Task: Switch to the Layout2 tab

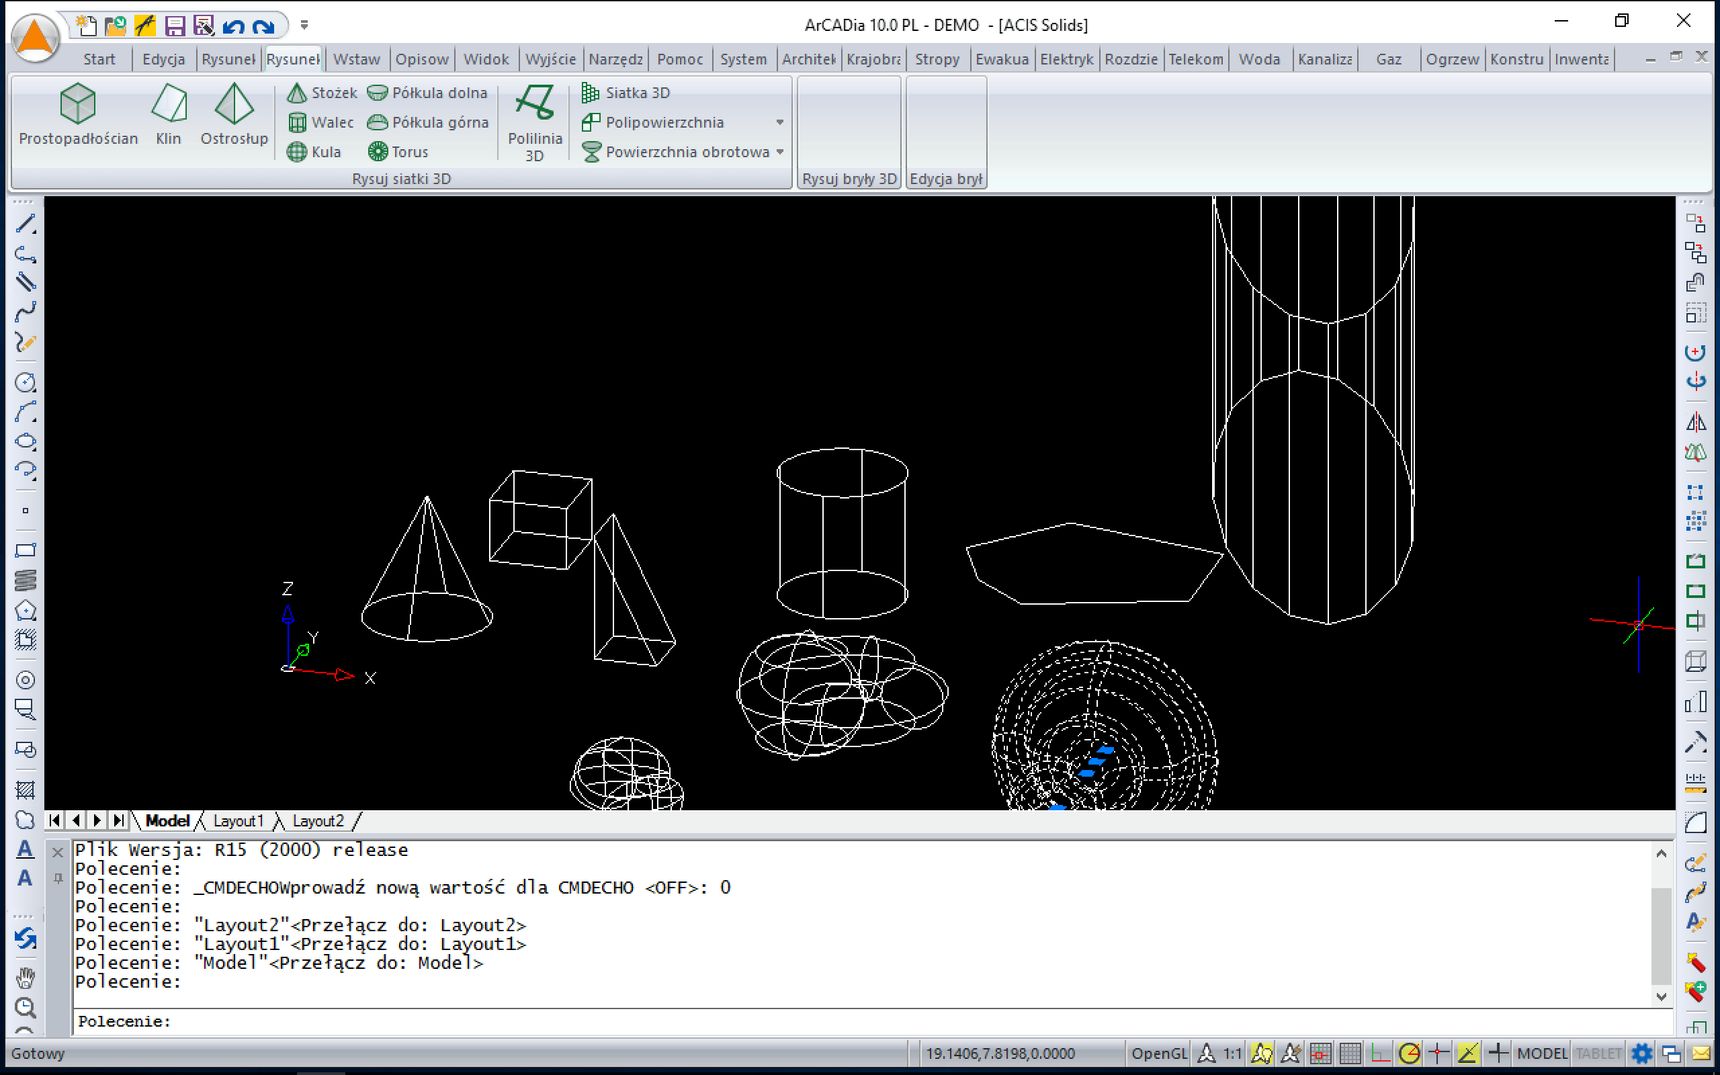Action: [318, 821]
